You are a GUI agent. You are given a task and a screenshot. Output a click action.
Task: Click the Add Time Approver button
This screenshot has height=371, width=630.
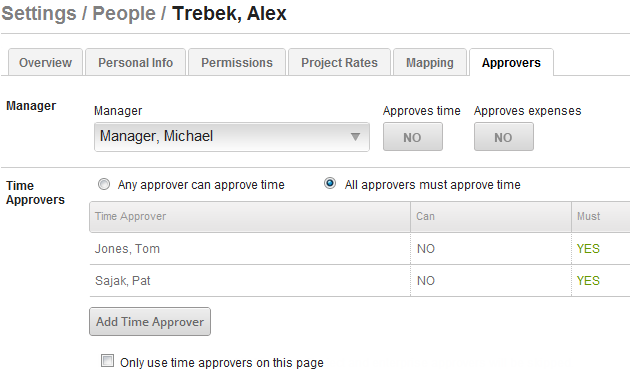click(150, 322)
